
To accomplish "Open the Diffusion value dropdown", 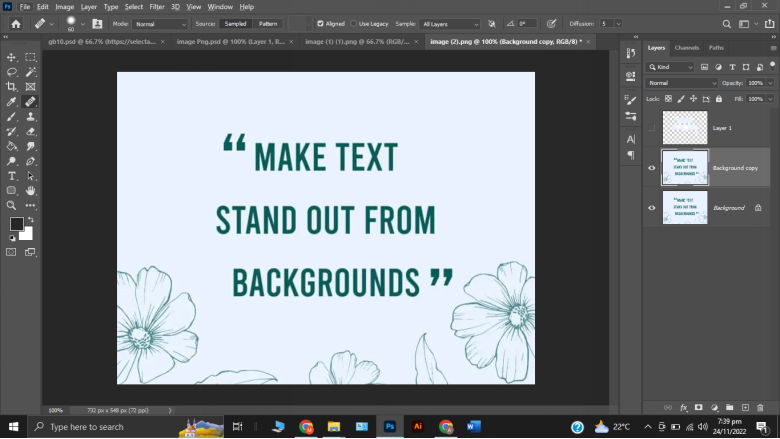I will (x=618, y=24).
